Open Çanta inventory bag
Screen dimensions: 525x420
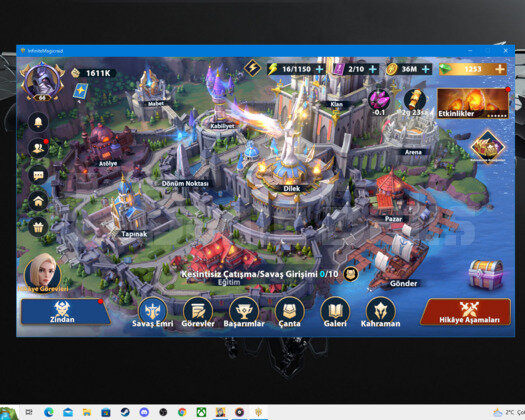[x=289, y=312]
